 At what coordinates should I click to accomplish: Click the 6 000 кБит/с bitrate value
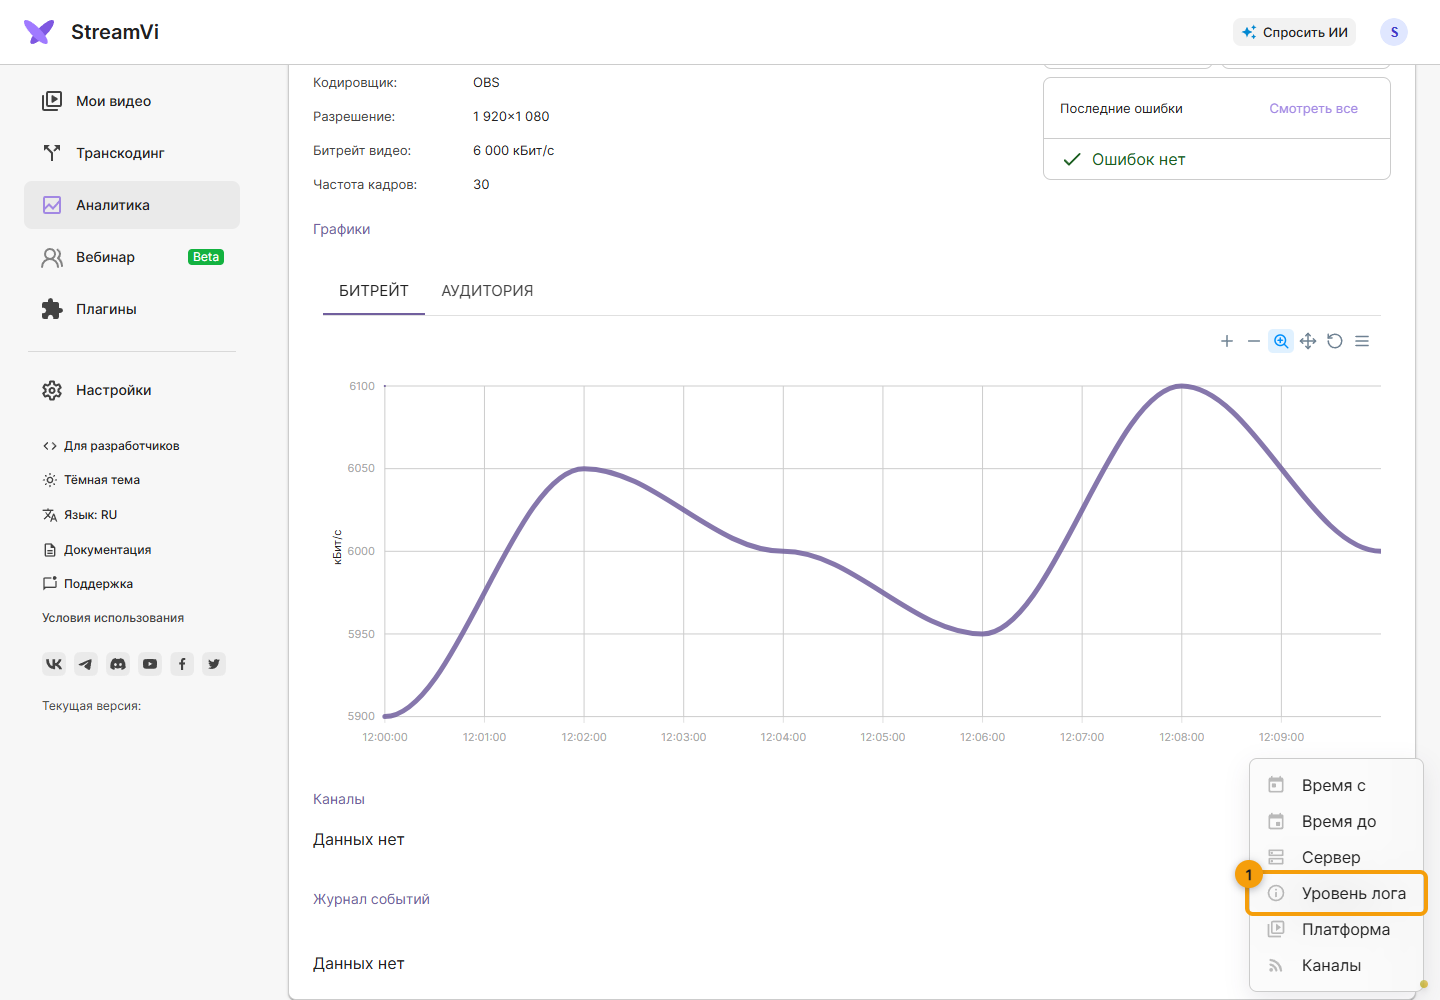point(513,151)
